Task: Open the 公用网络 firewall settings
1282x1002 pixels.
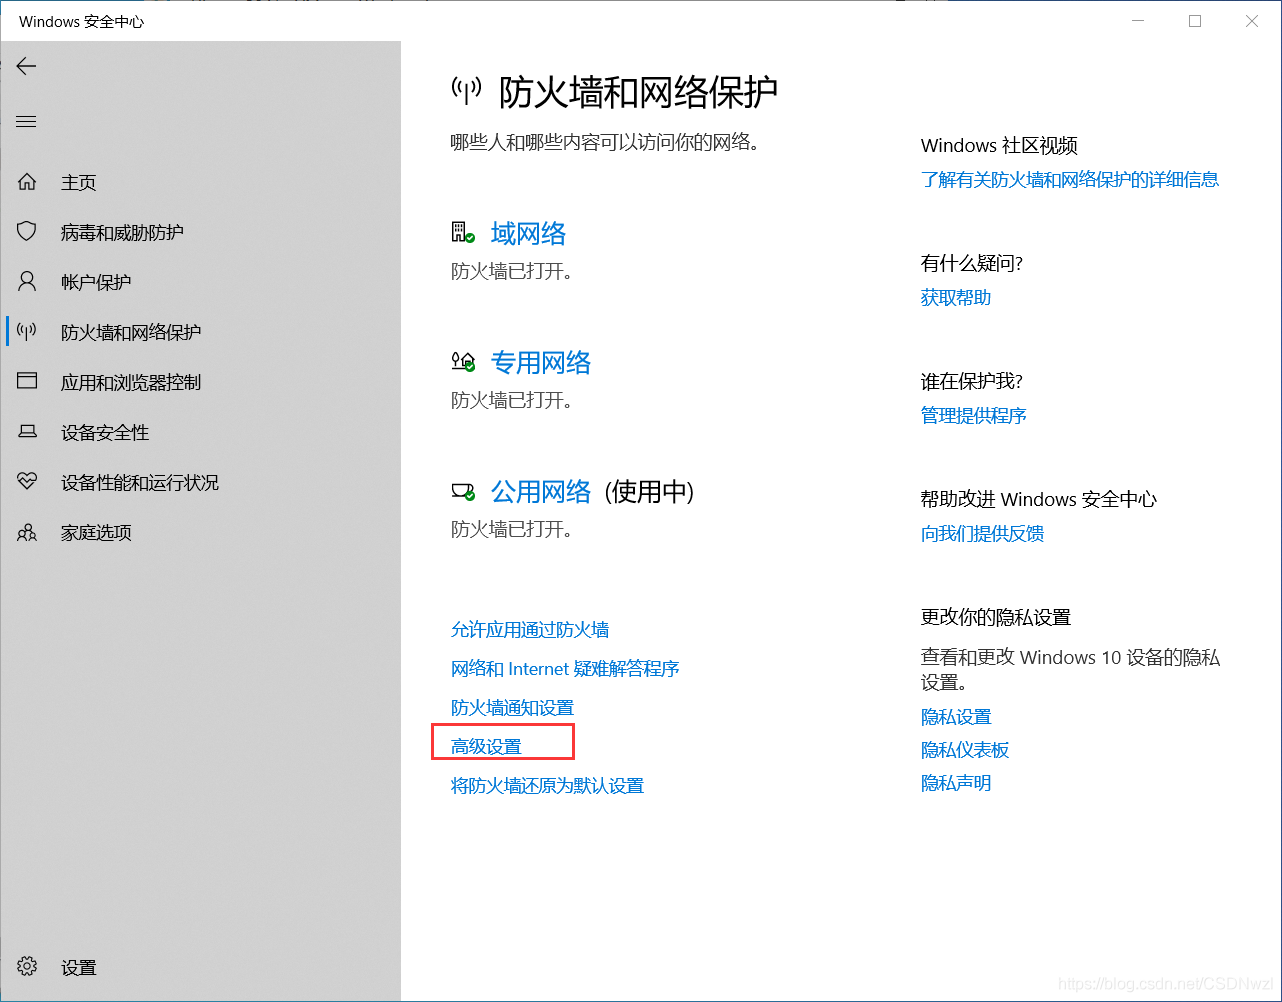Action: 541,492
